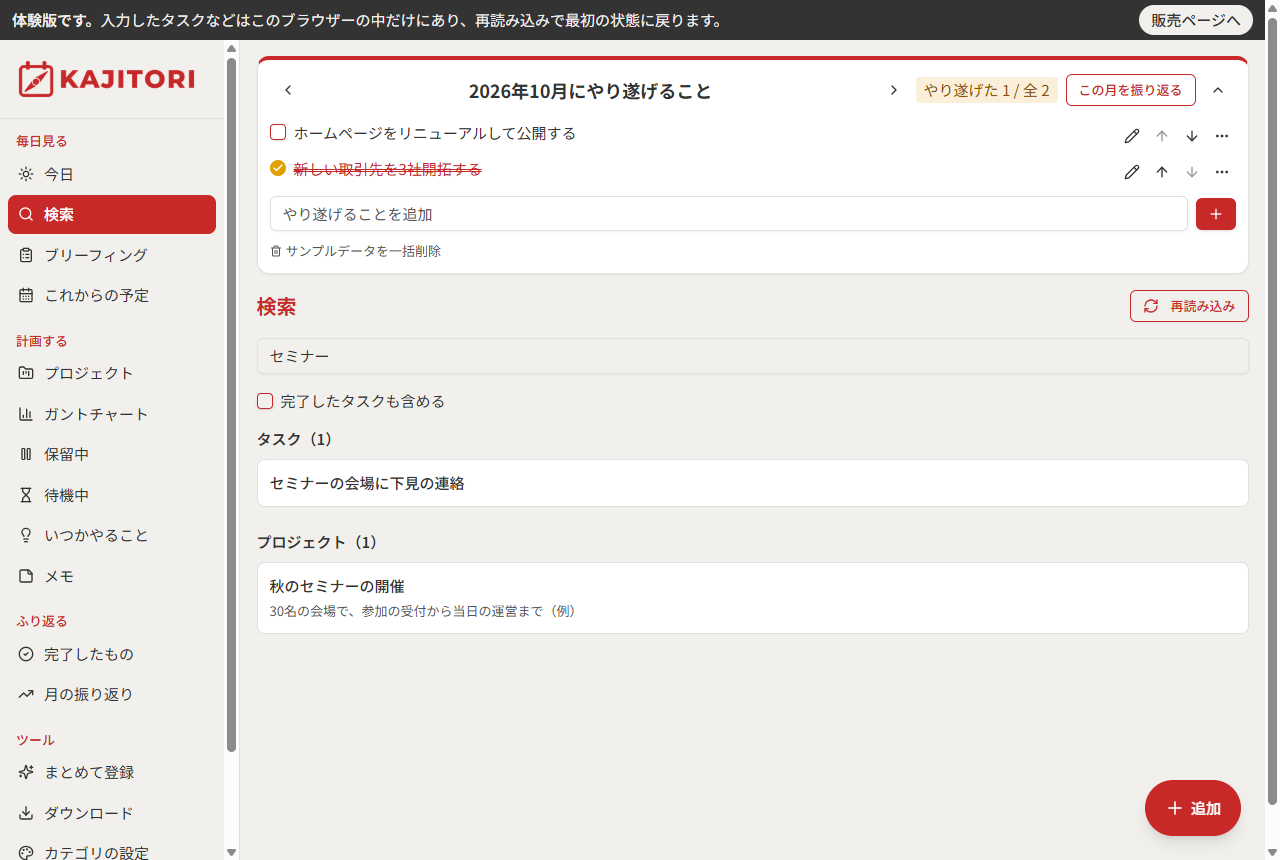The image size is (1280, 860).
Task: Click the ダウンロード download icon
Action: coord(26,813)
